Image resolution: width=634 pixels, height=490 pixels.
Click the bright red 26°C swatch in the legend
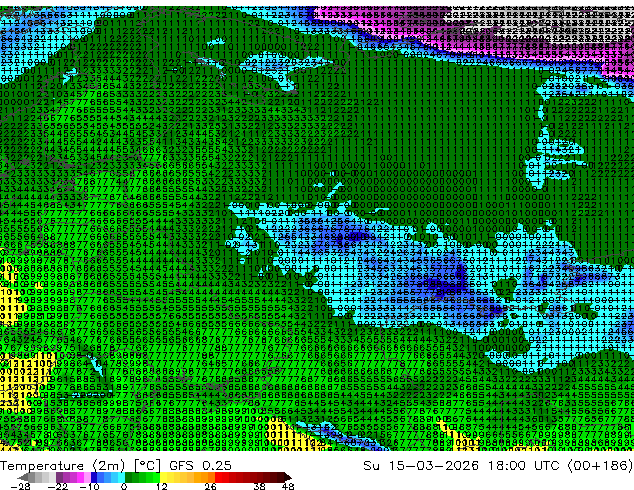coord(218,477)
